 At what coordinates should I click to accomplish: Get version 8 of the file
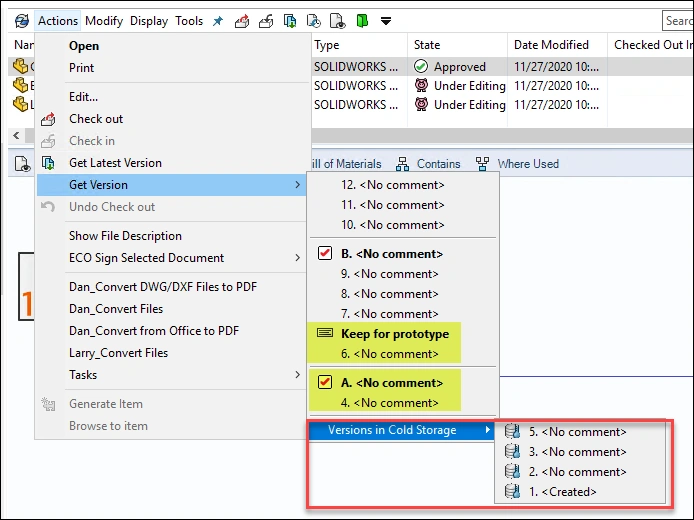click(x=389, y=294)
